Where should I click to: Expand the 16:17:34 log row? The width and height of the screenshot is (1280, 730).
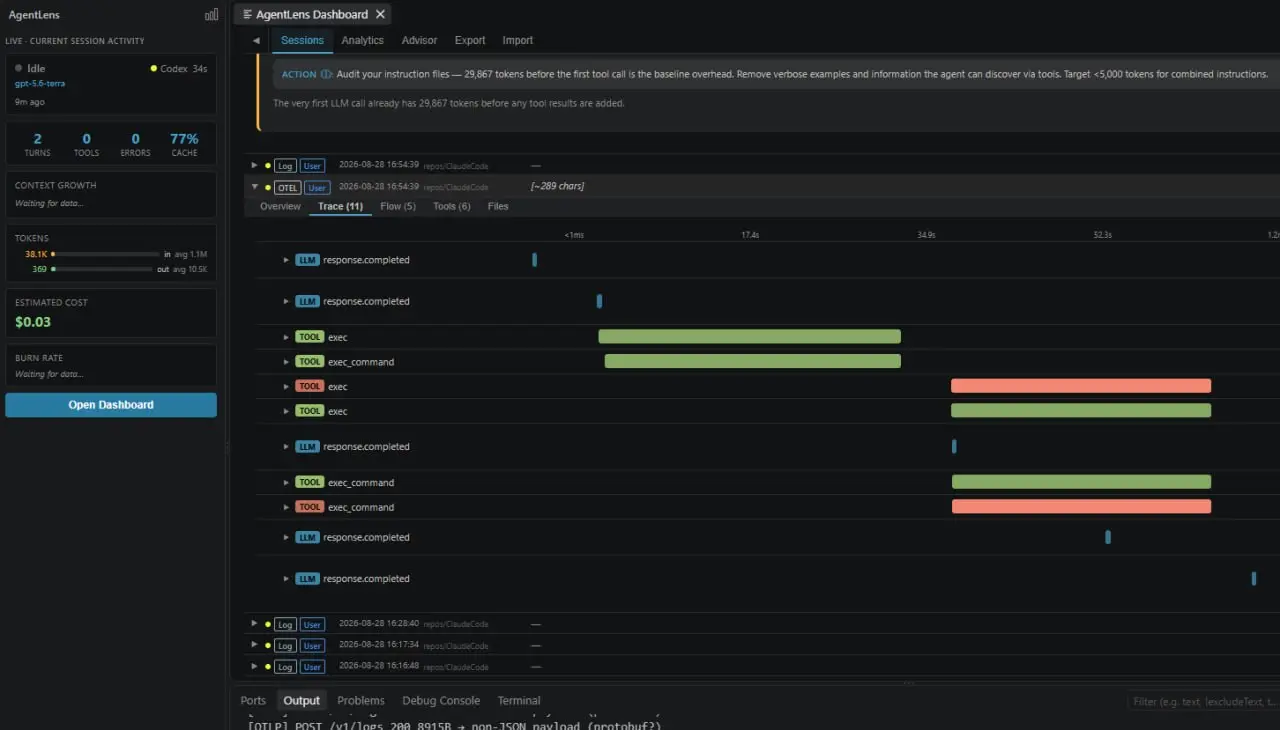click(255, 645)
